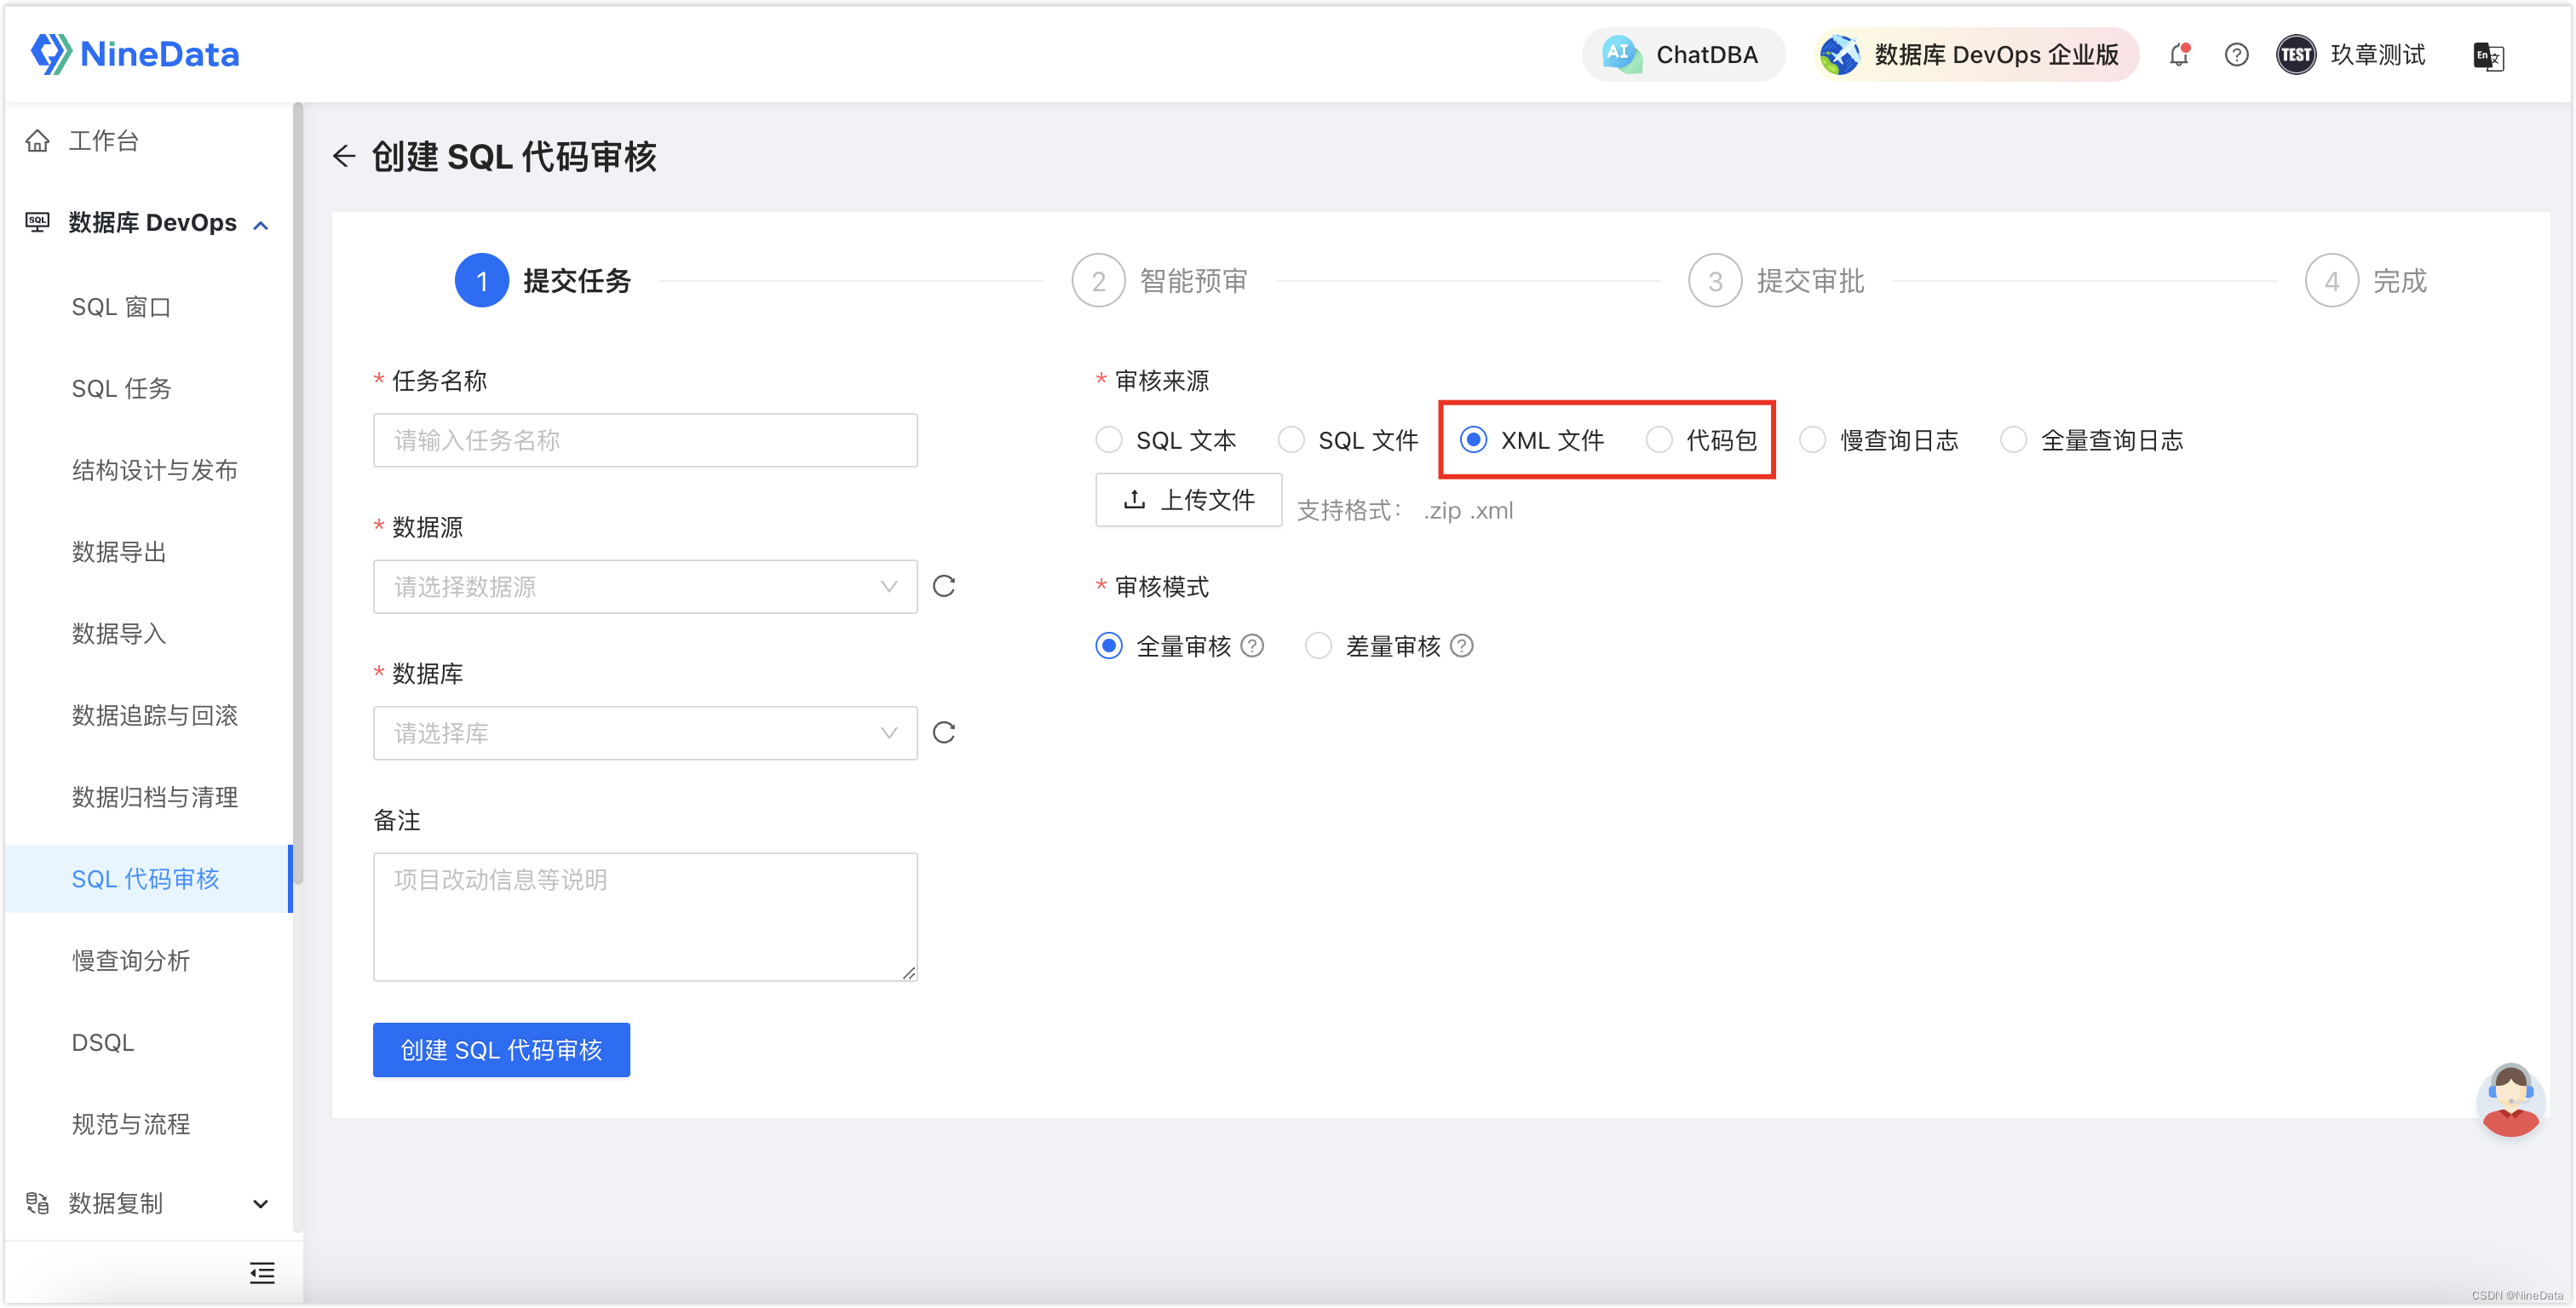Select SQL 文本 radio button
Image resolution: width=2576 pixels, height=1308 pixels.
coord(1107,440)
